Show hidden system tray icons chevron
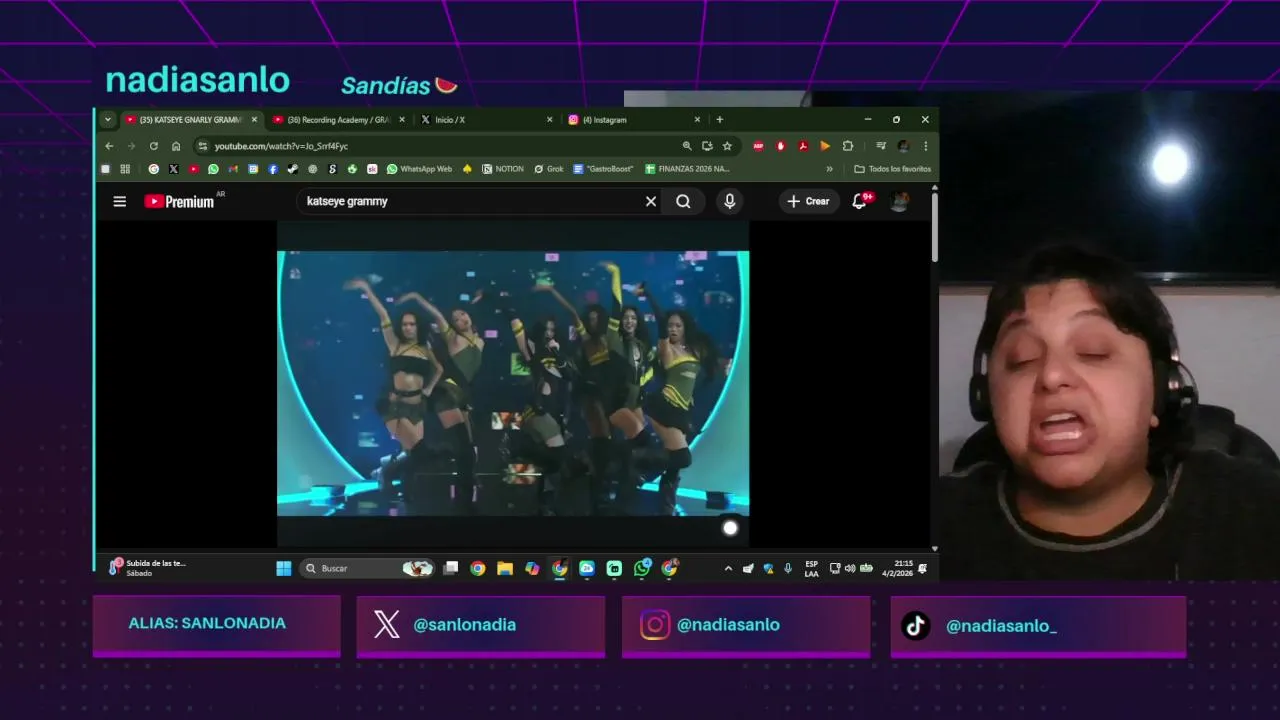This screenshot has width=1280, height=720. 728,568
